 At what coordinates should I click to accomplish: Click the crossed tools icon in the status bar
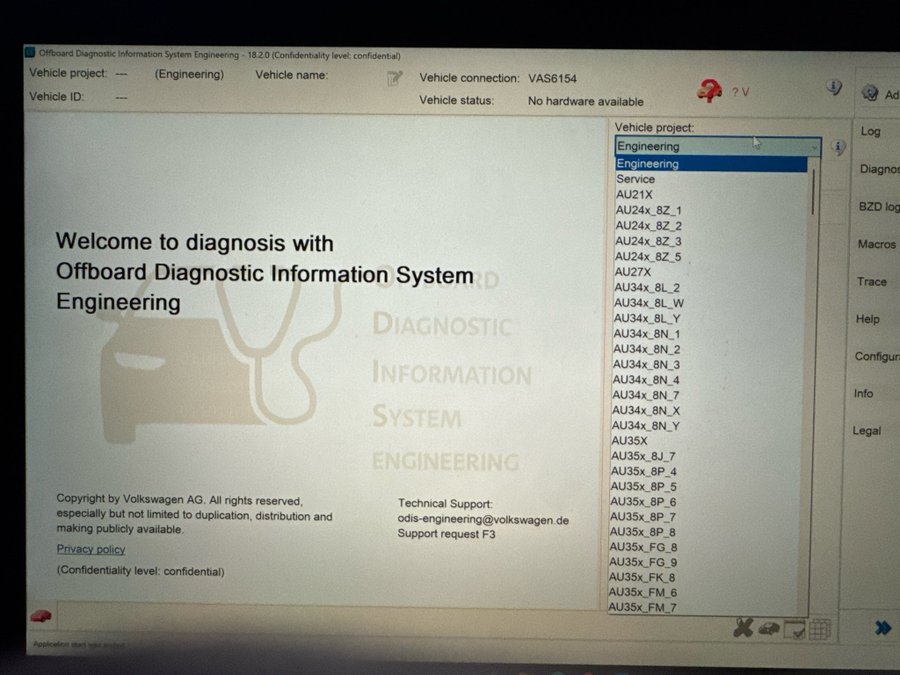742,628
